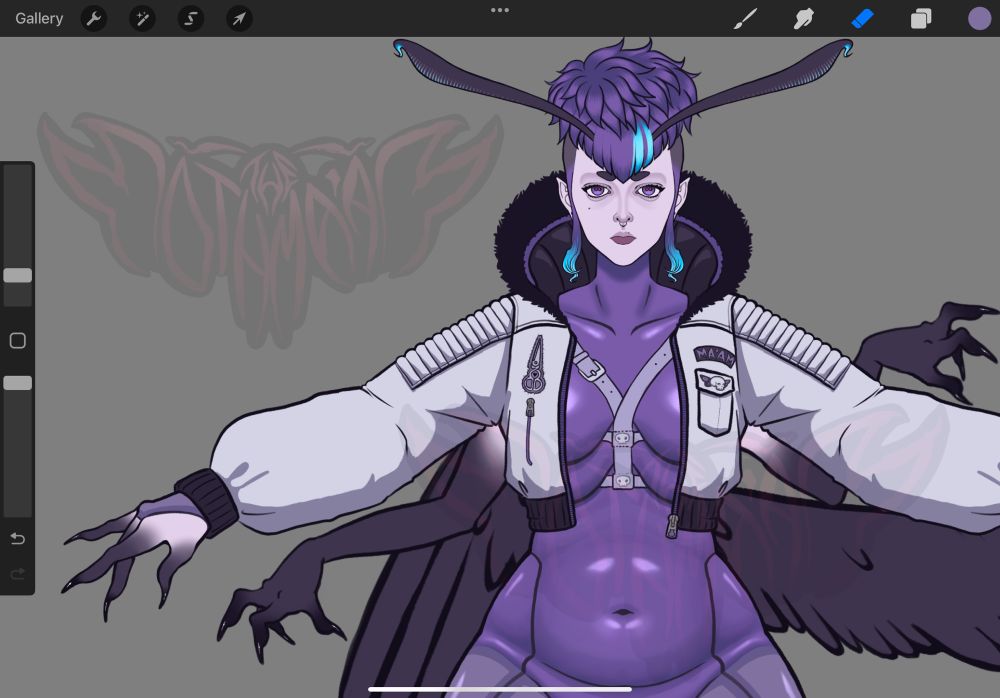
Task: Activate the Selection tool
Action: point(190,18)
